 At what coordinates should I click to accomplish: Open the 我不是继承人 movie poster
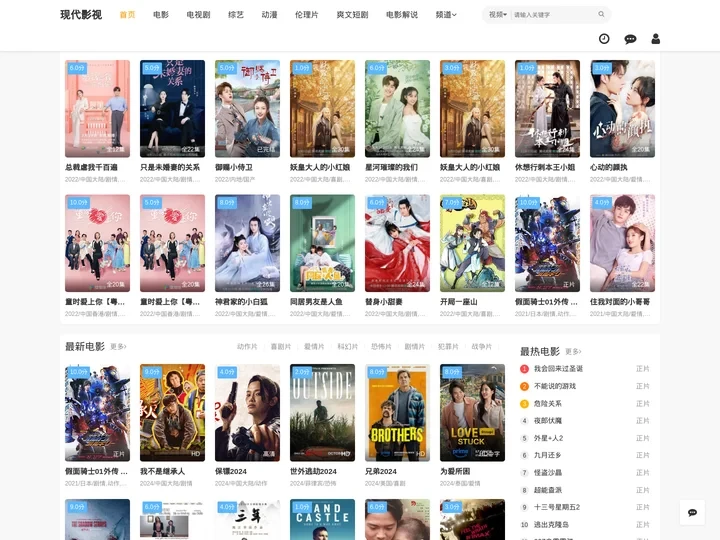tap(172, 413)
